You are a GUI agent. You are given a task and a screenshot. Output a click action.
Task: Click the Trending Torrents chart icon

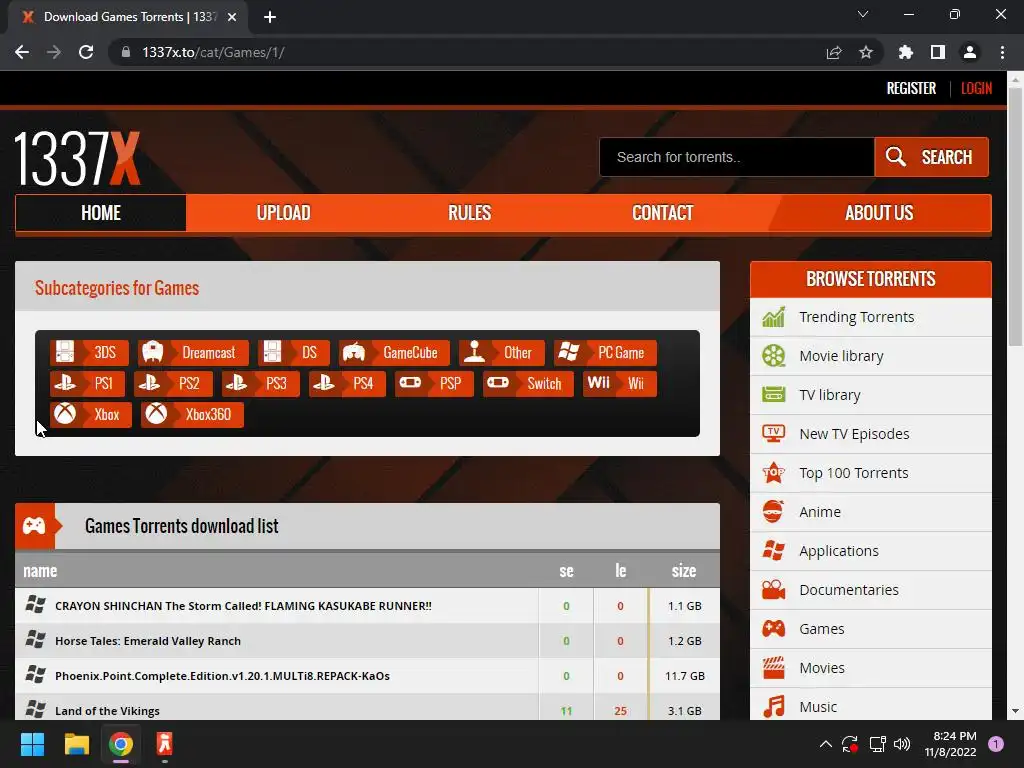774,317
